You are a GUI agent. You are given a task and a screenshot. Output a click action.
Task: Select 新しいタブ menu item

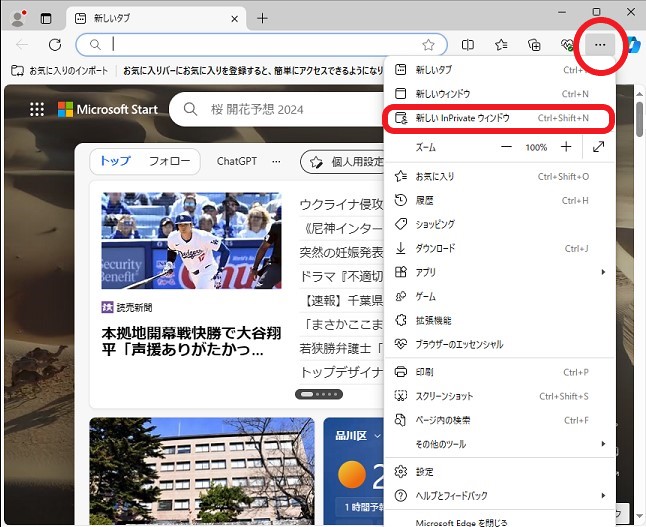click(499, 70)
